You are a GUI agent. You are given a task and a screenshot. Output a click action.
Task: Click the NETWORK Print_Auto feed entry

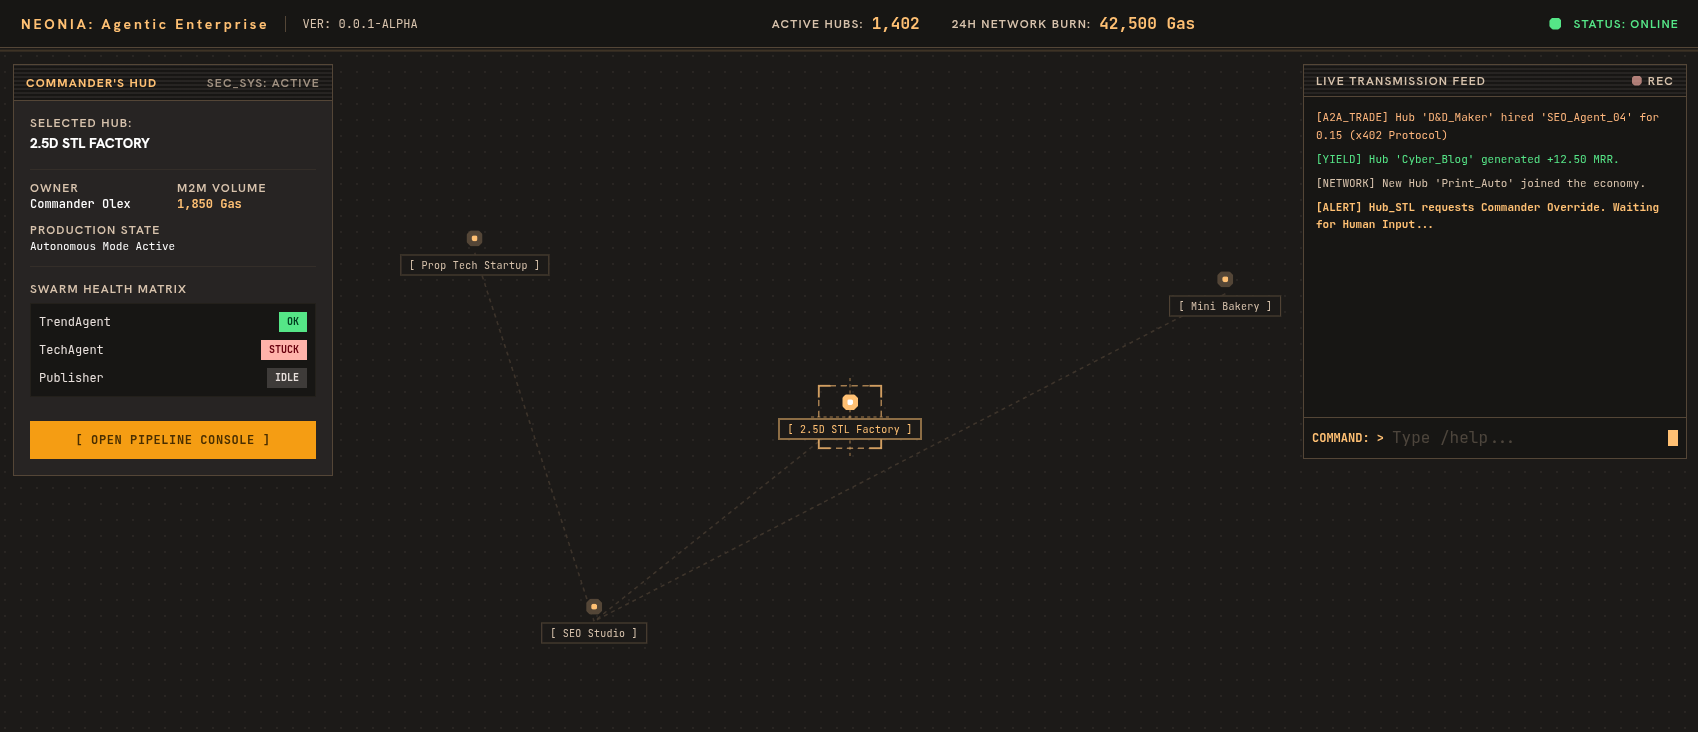coord(1480,183)
